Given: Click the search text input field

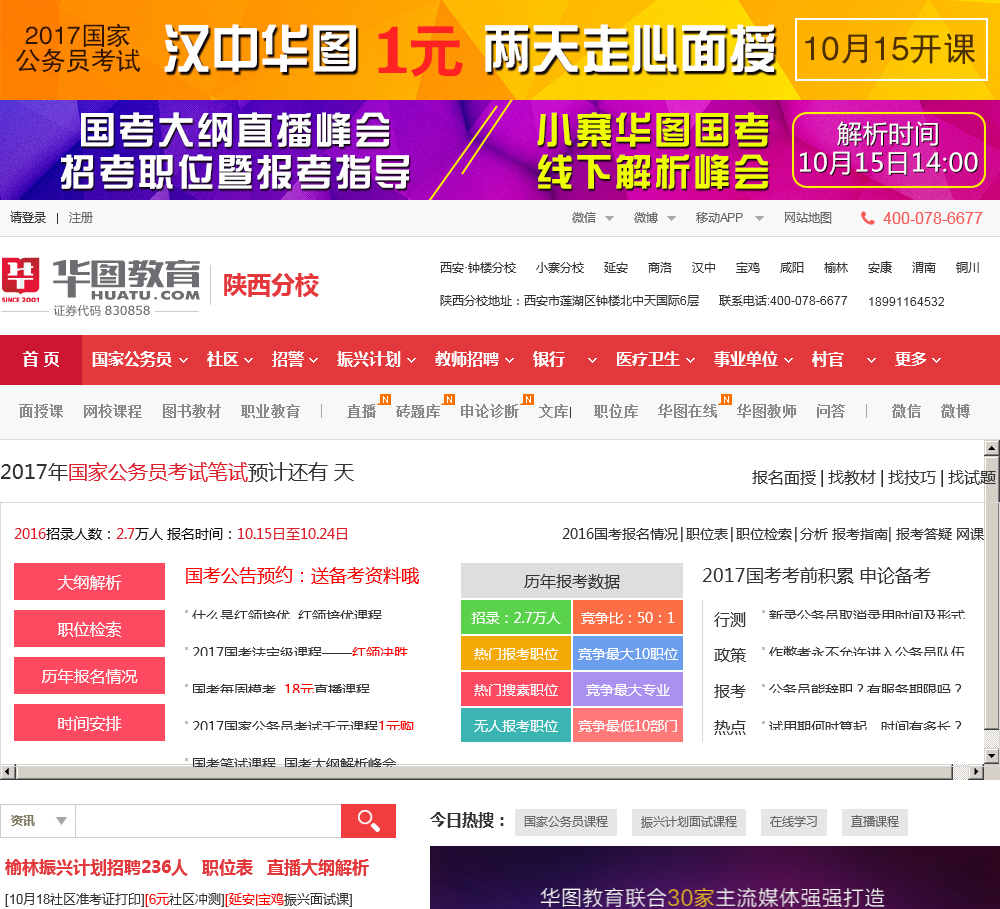Looking at the screenshot, I should [x=208, y=820].
